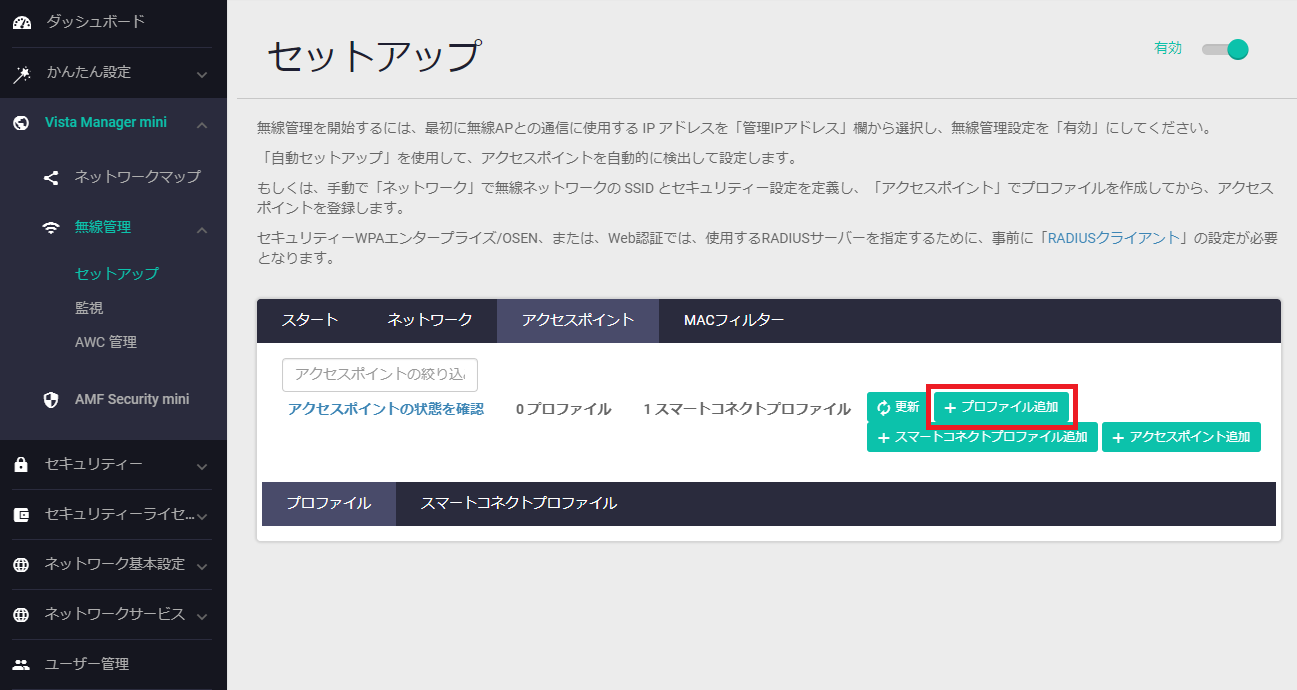This screenshot has width=1297, height=690.
Task: Expand the ネットワークサービス chevron
Action: coord(202,615)
